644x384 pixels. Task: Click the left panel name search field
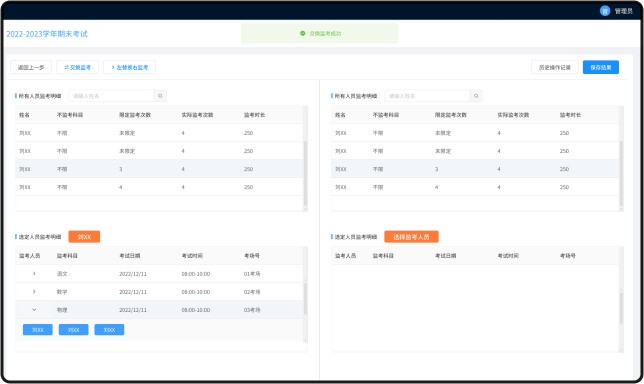[x=111, y=96]
